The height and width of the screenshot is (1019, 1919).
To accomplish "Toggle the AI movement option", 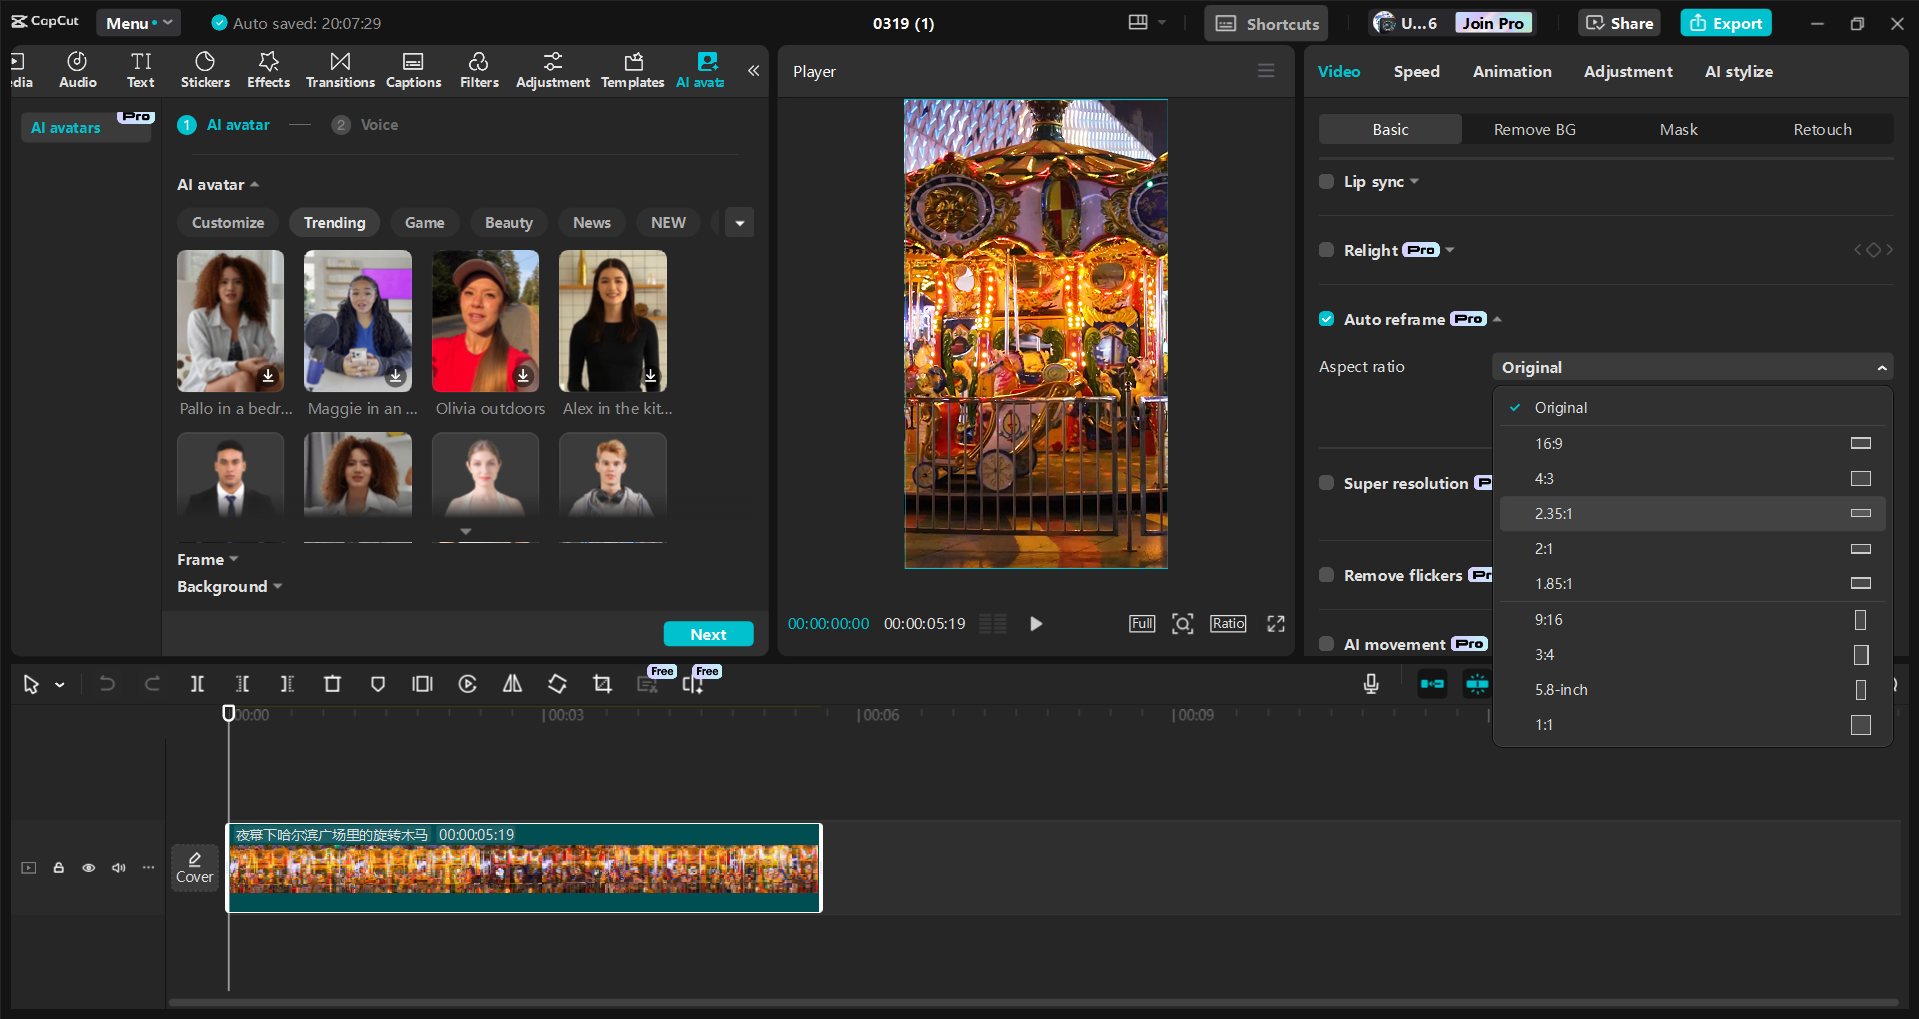I will tap(1326, 644).
